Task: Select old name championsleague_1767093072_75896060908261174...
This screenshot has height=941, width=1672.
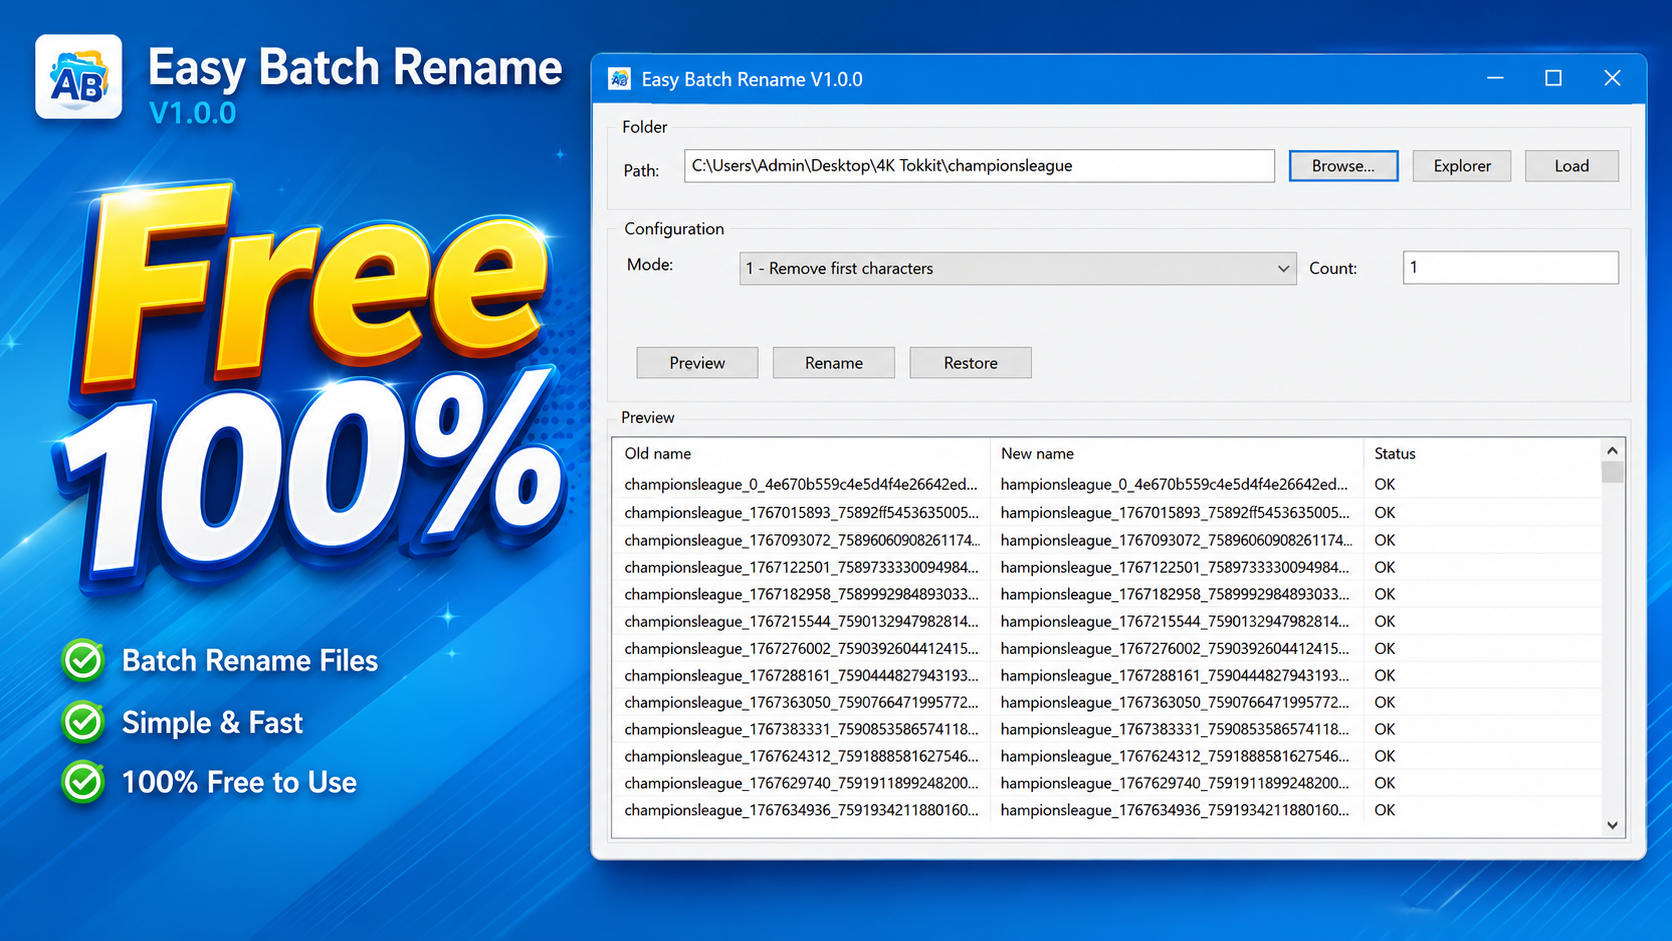Action: click(x=802, y=540)
